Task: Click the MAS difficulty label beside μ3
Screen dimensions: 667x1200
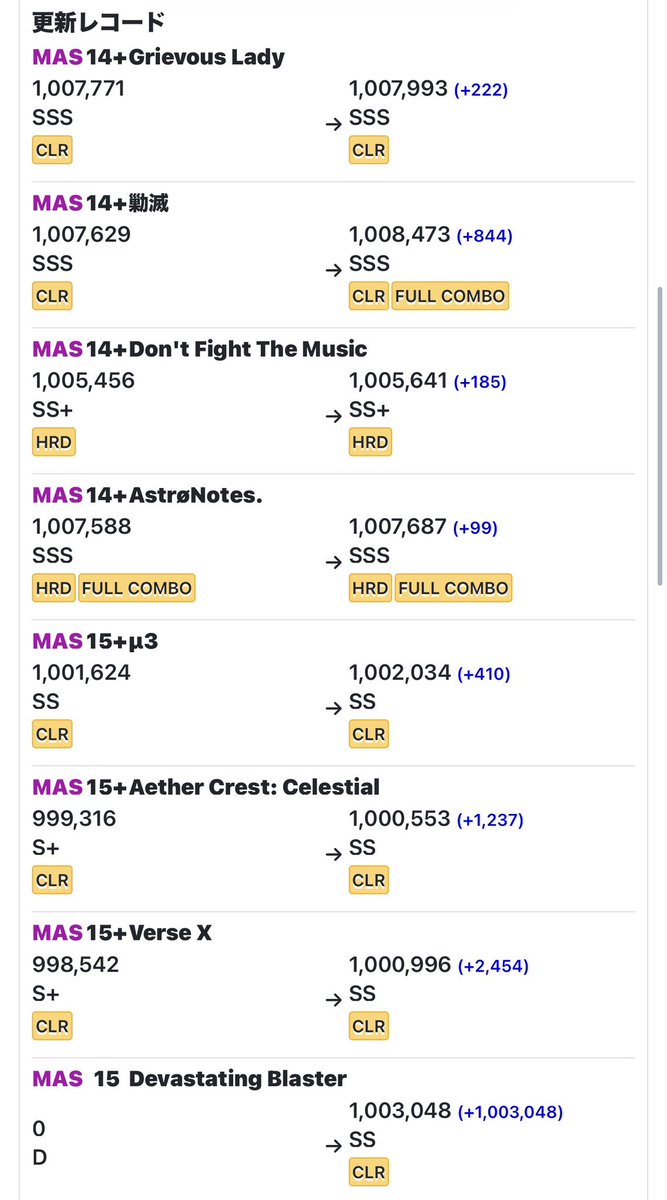Action: (57, 641)
